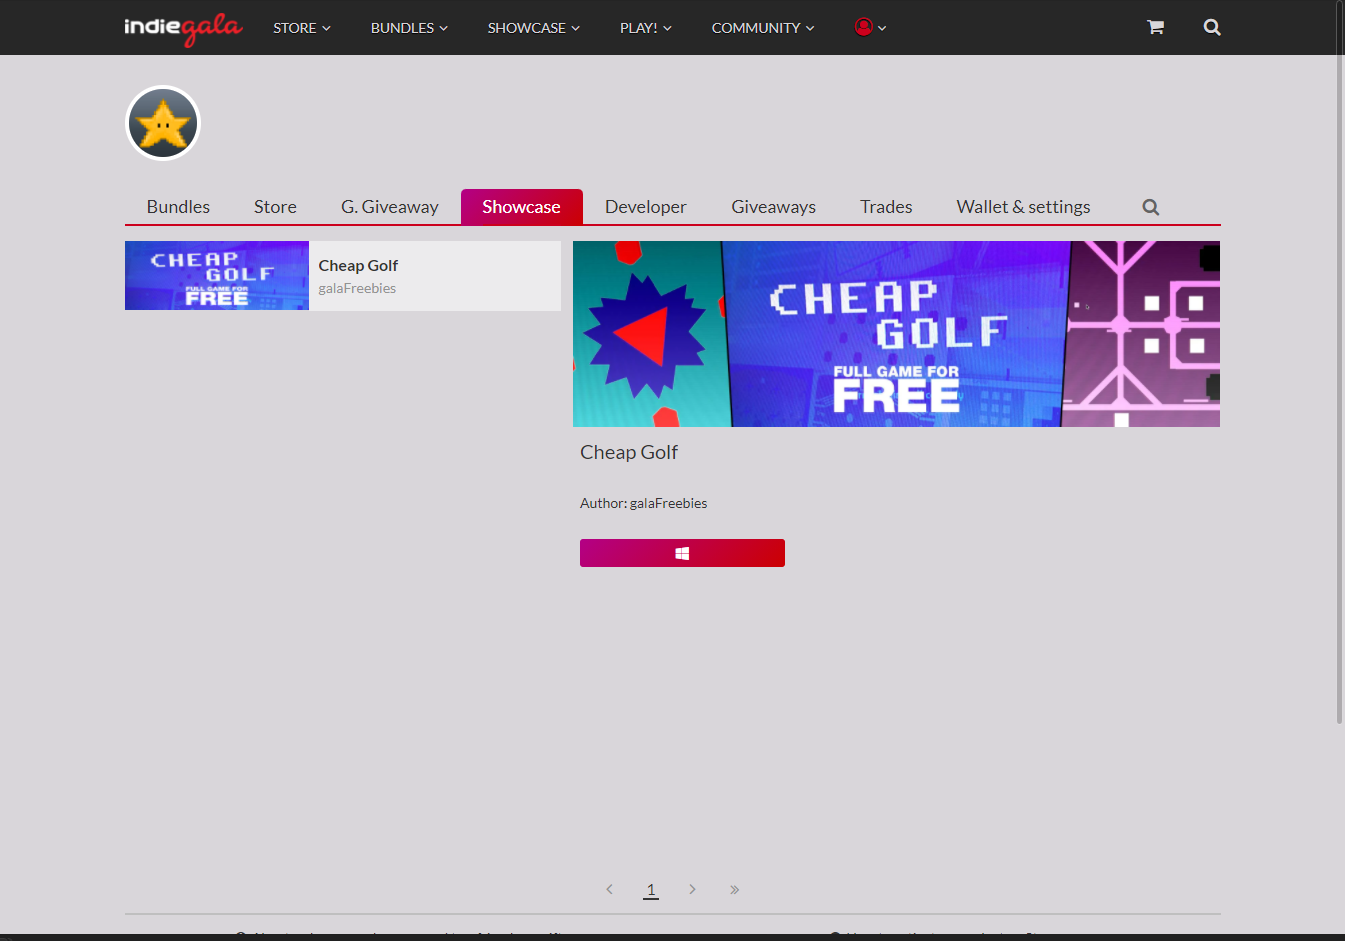This screenshot has height=941, width=1345.
Task: Go to previous page arrow
Action: click(610, 889)
